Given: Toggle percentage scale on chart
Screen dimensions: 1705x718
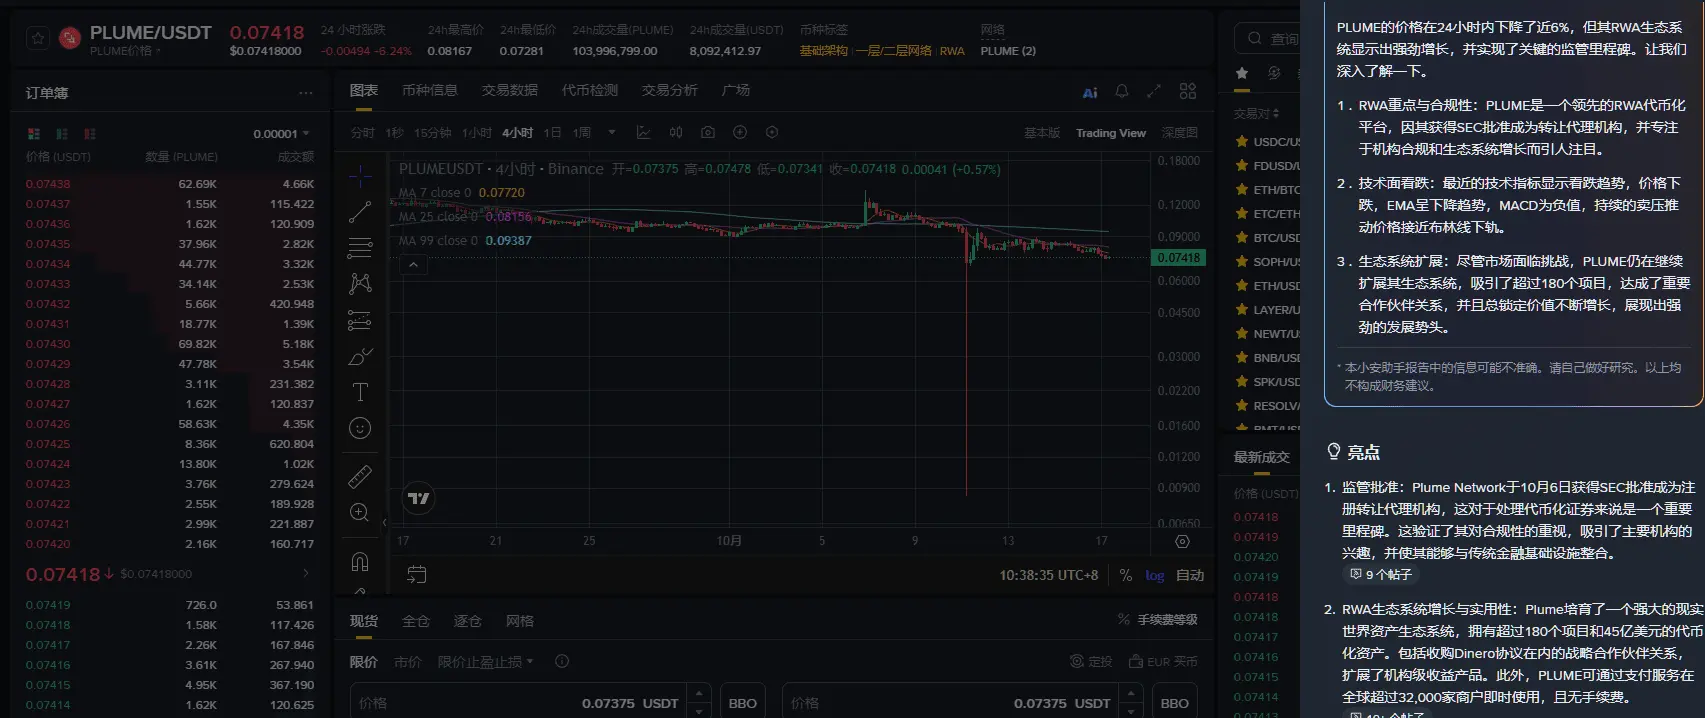Looking at the screenshot, I should [1126, 575].
